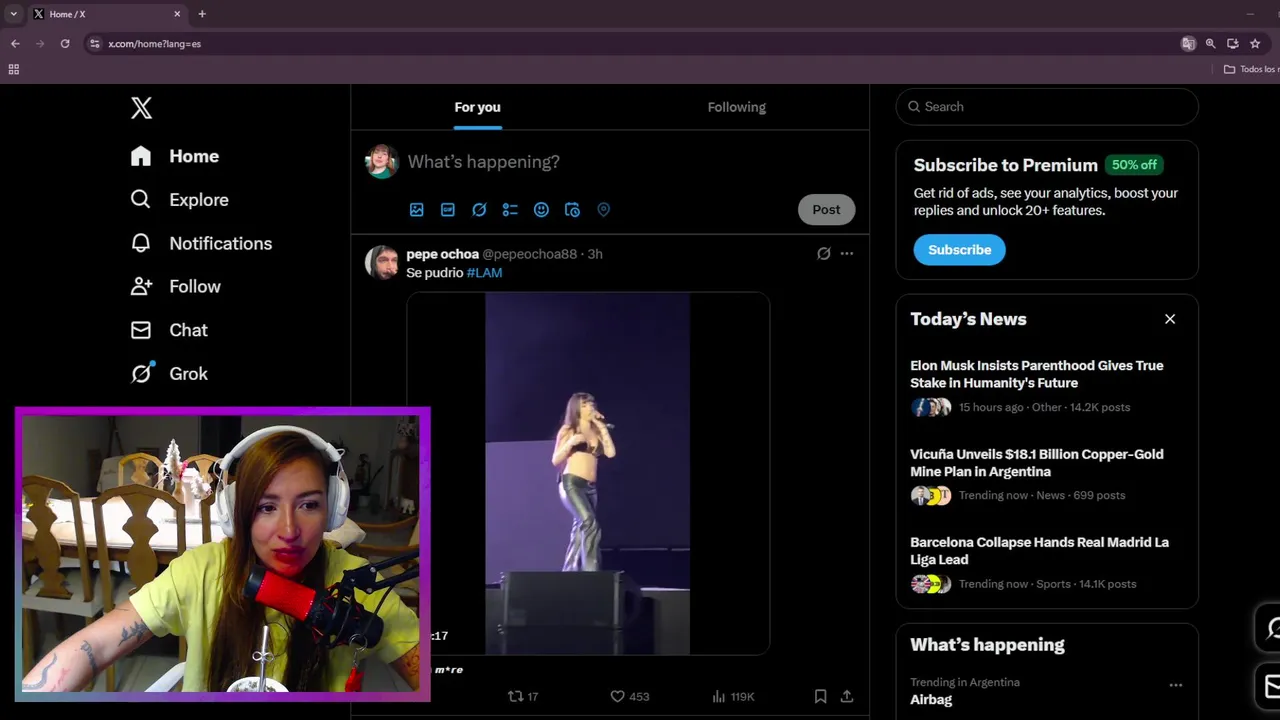Schedule the post with calendar icon
The image size is (1280, 720).
(x=572, y=210)
